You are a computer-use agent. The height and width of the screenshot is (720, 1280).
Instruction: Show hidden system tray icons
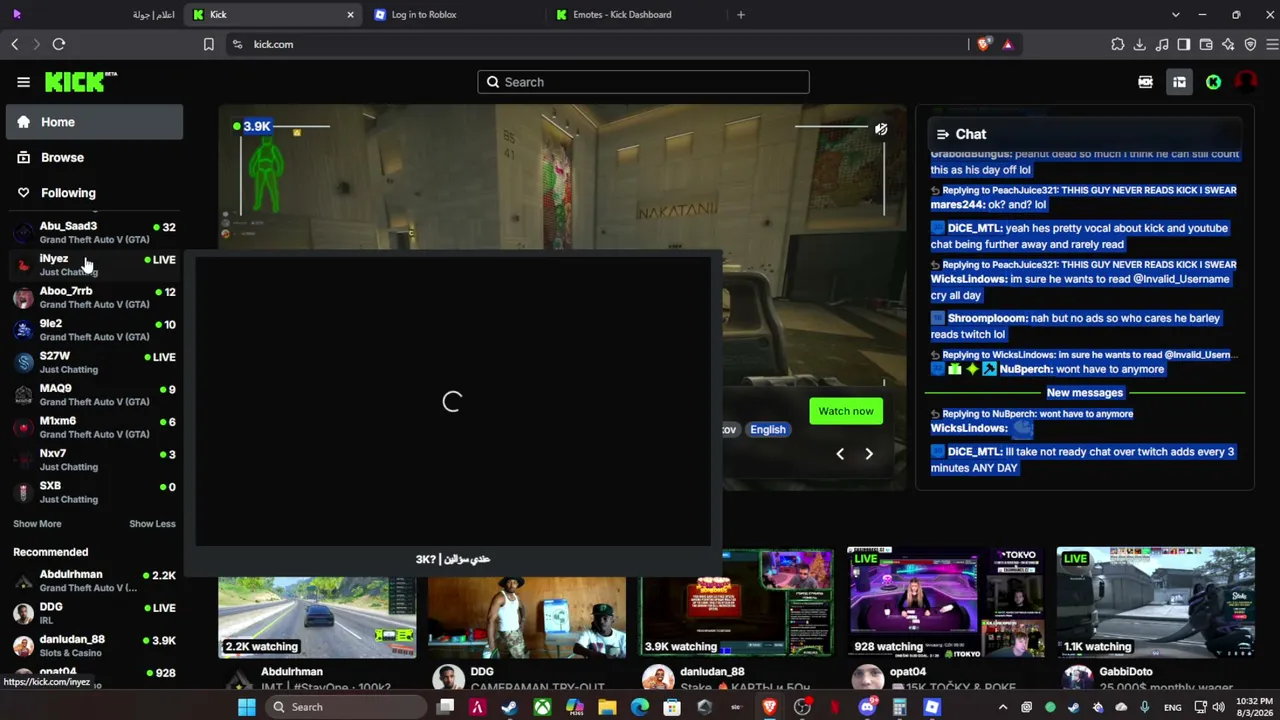1003,707
